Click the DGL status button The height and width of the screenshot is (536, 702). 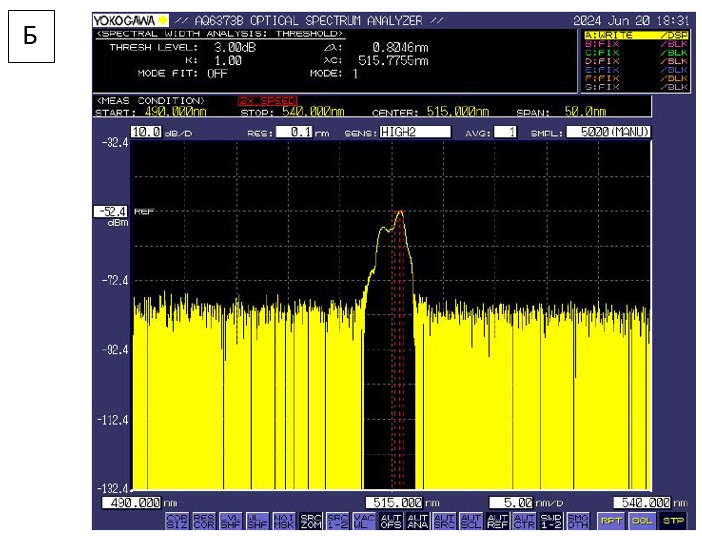click(x=641, y=520)
